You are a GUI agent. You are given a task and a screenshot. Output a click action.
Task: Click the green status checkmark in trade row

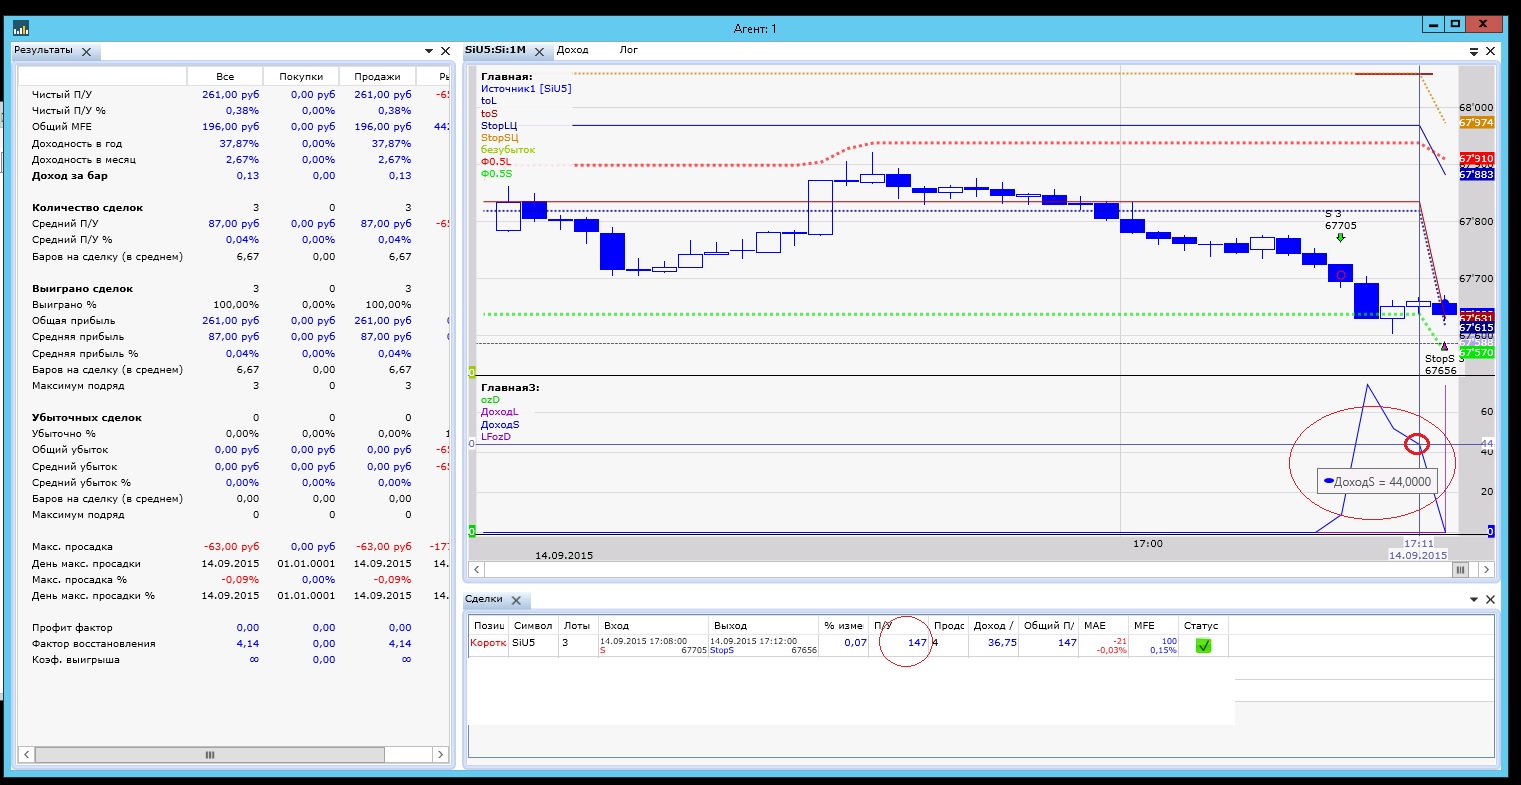click(x=1203, y=645)
